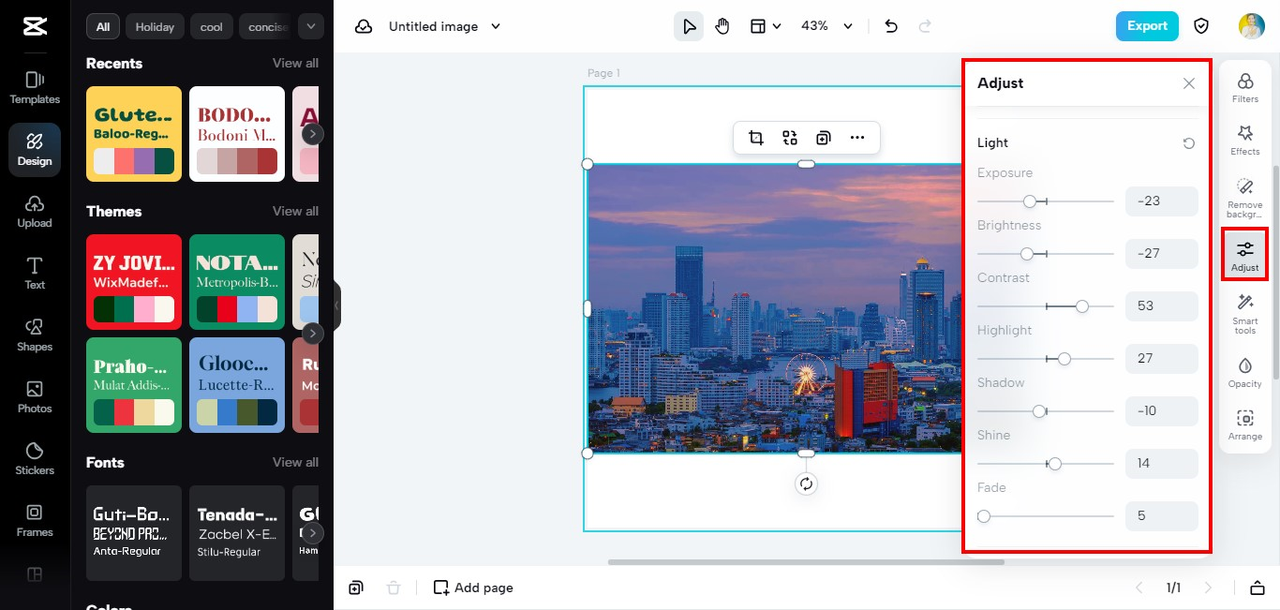Click the Export button
This screenshot has height=610, width=1280.
click(1147, 26)
